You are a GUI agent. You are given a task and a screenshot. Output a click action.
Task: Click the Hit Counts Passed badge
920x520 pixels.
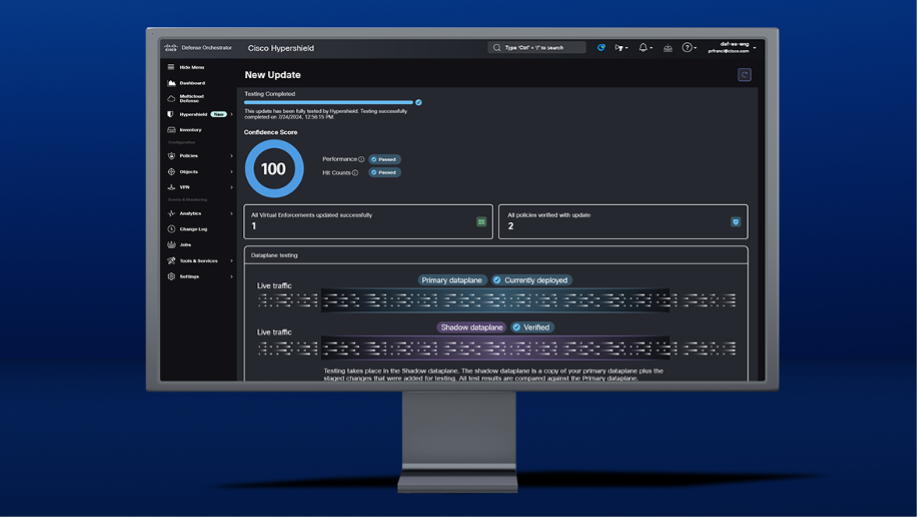point(385,173)
